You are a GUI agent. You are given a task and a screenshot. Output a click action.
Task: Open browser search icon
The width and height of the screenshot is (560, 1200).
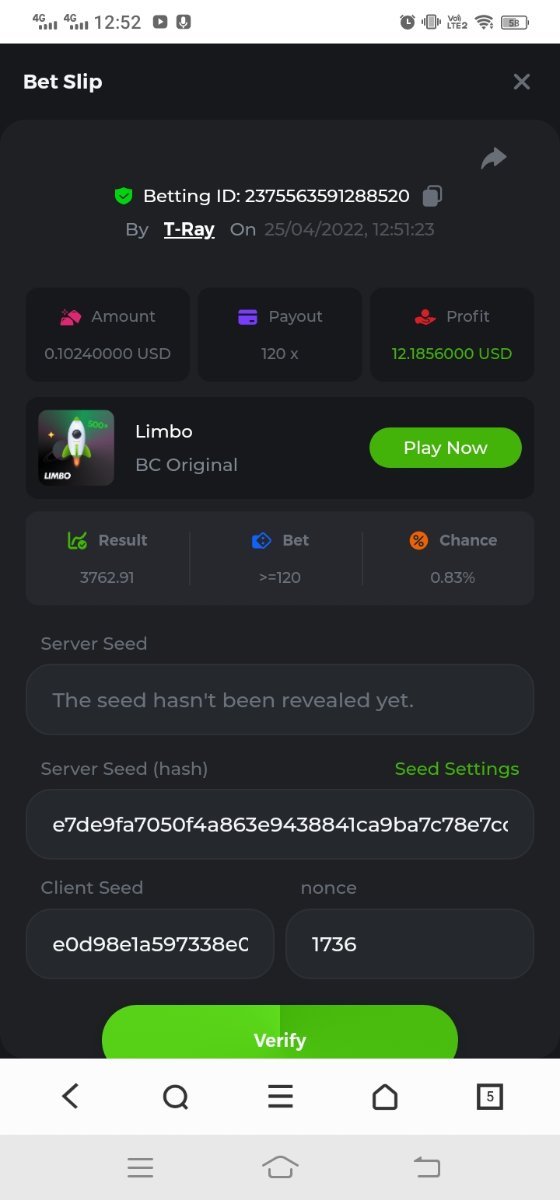coord(175,1097)
